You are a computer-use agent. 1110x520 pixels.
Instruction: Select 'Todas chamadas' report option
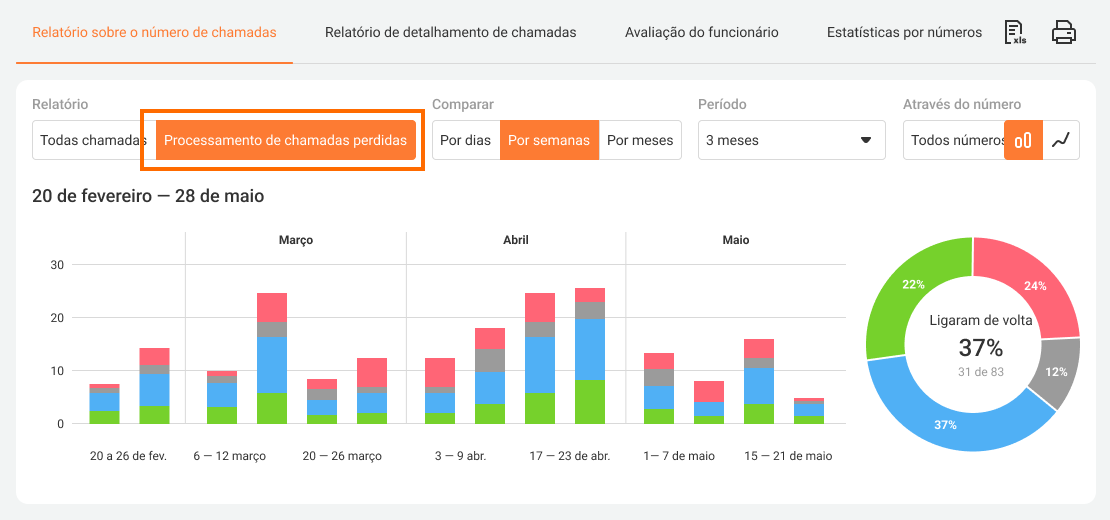tap(93, 141)
